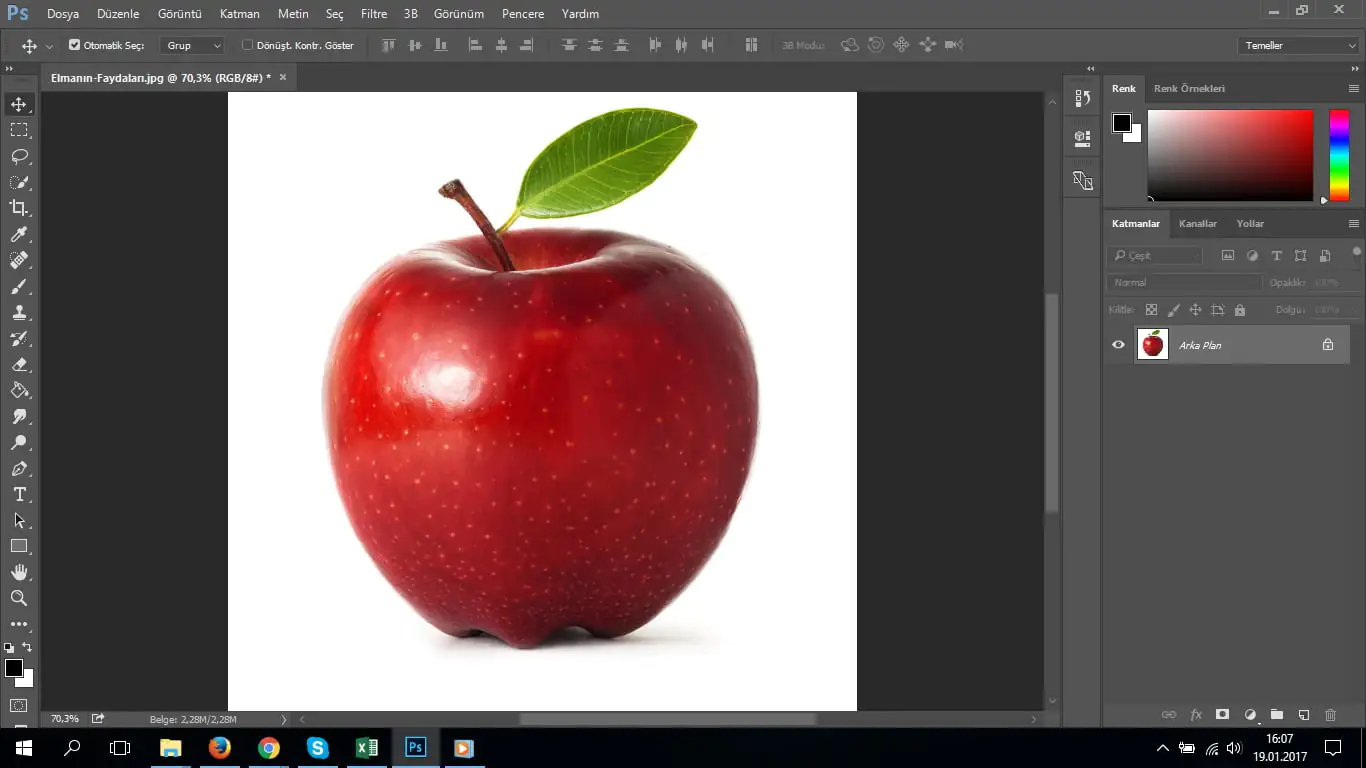1366x768 pixels.
Task: Enable Dönüşt. Kontr. Göster checkbox
Action: [248, 45]
